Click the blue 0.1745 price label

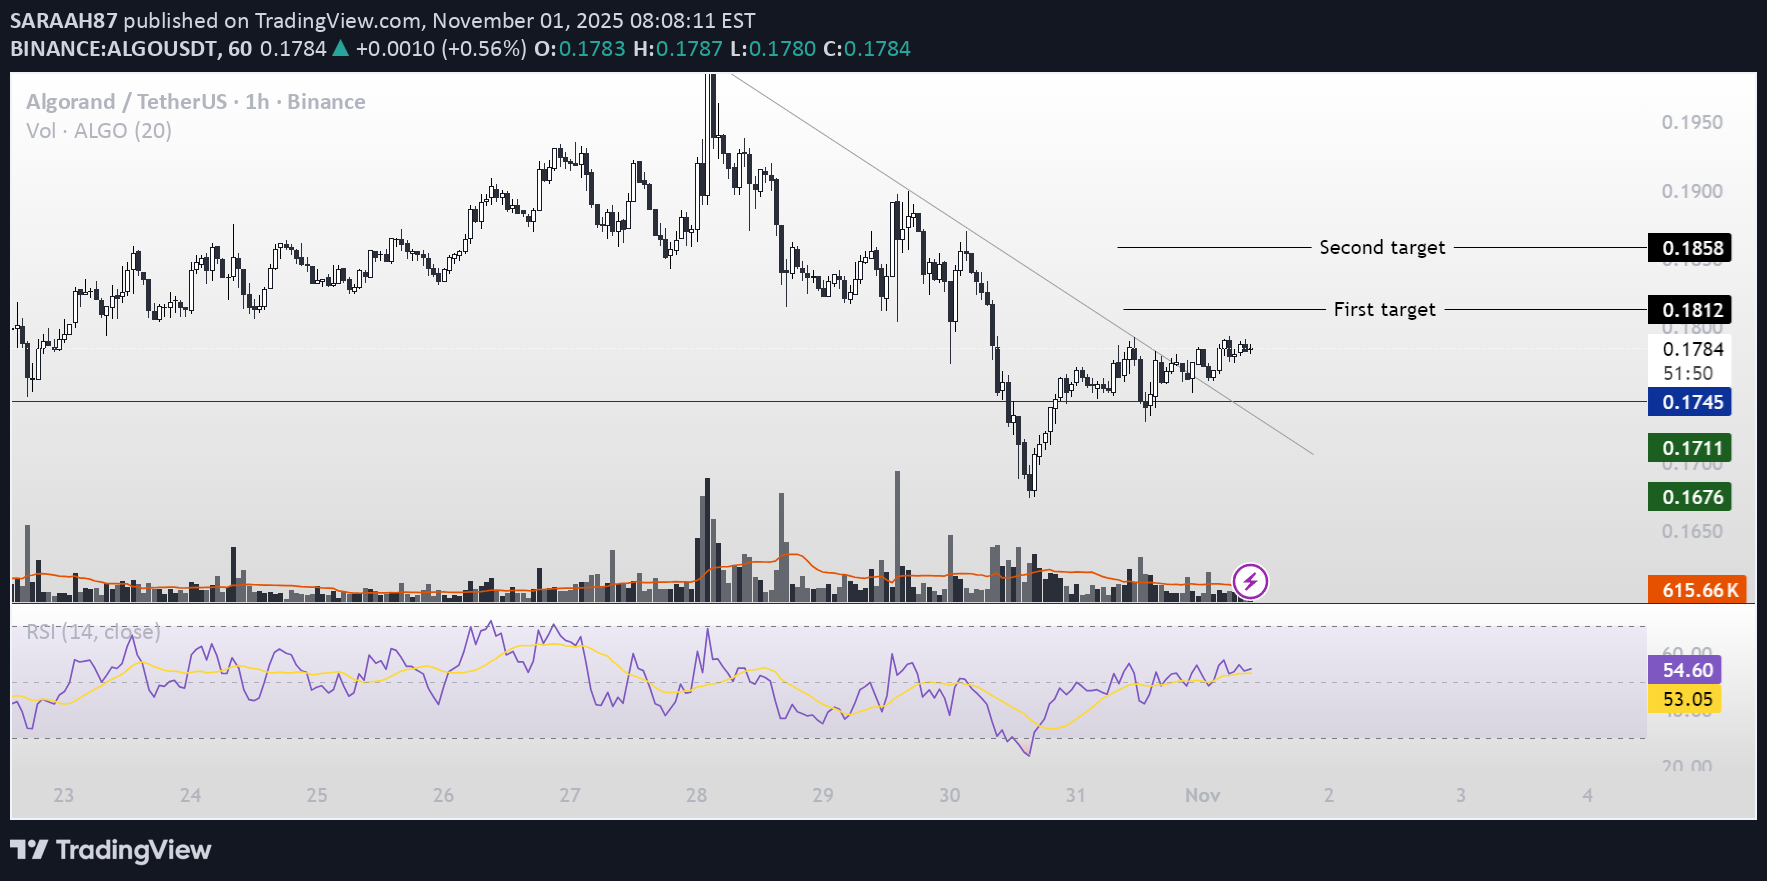coord(1692,402)
